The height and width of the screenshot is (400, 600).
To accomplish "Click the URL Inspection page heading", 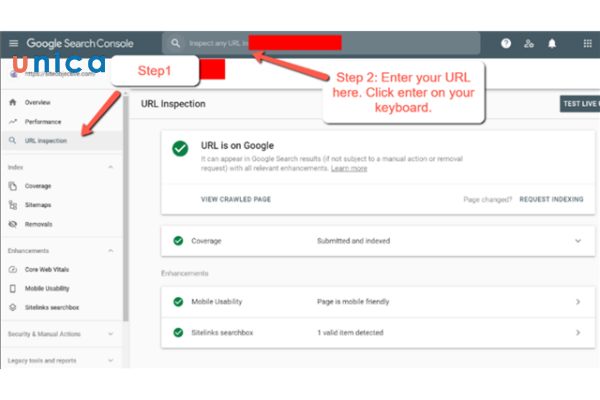I will click(173, 104).
